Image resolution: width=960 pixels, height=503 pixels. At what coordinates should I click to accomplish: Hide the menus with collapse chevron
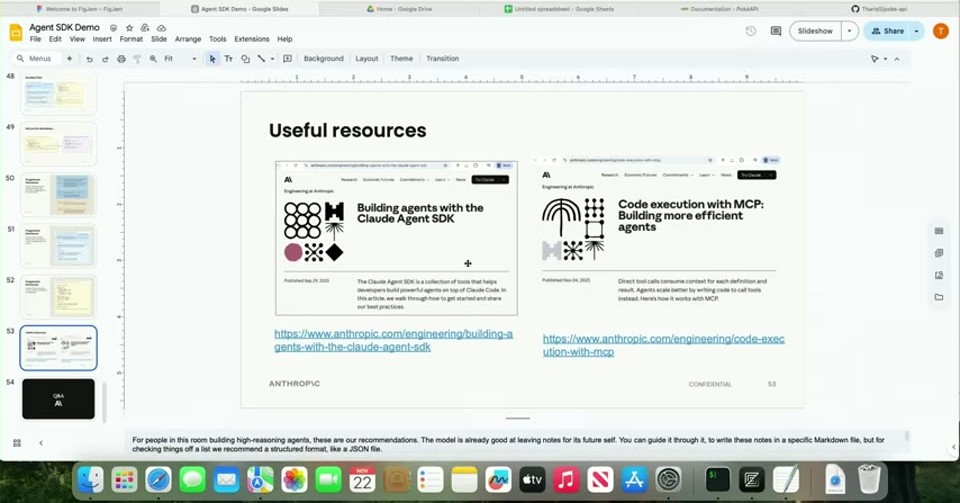coord(897,59)
